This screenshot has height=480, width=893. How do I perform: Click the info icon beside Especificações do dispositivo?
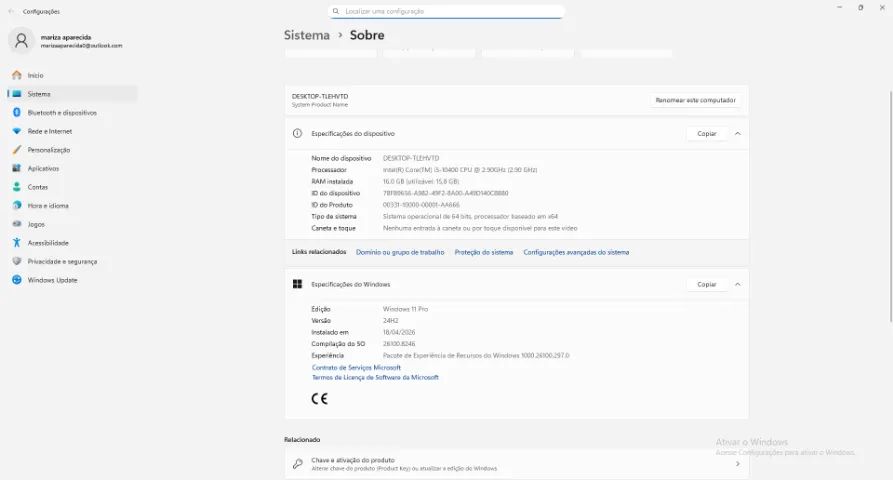point(297,133)
